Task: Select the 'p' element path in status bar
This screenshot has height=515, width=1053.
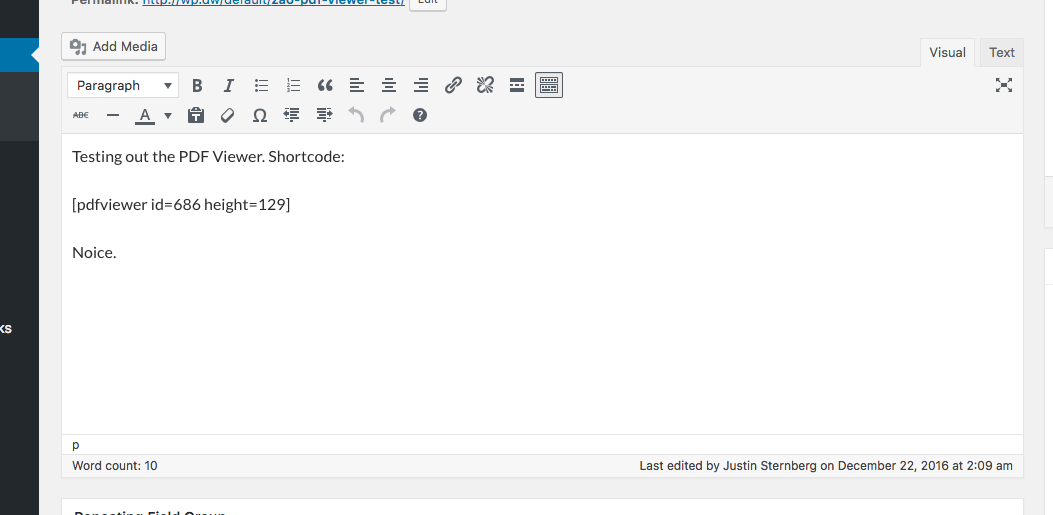Action: (75, 444)
